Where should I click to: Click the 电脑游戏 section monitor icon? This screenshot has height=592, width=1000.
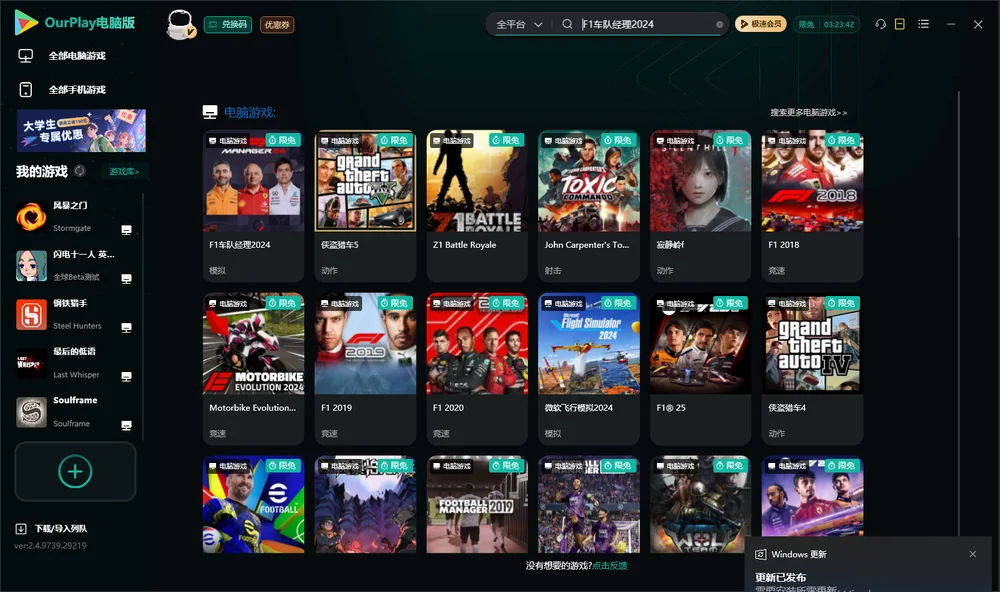[210, 112]
